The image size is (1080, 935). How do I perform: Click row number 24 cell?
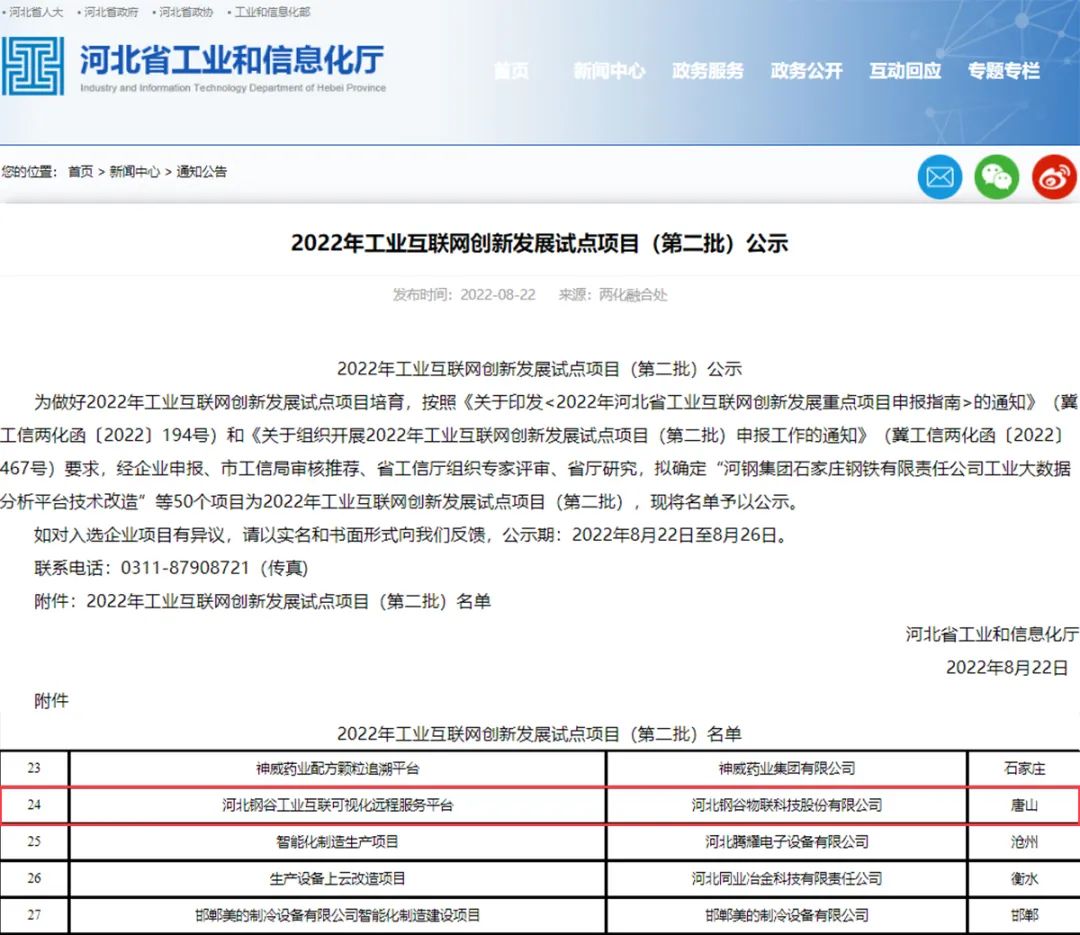(34, 805)
